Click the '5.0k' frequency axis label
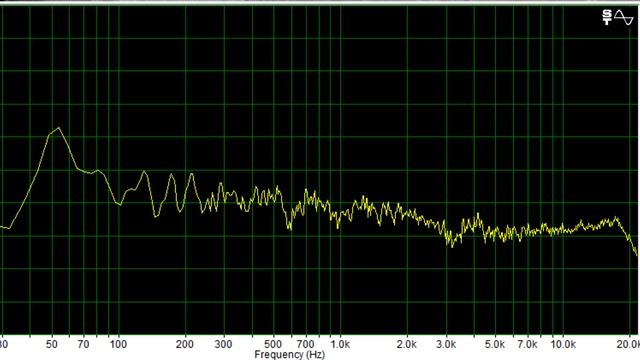Image resolution: width=640 pixels, height=360 pixels. (x=495, y=344)
